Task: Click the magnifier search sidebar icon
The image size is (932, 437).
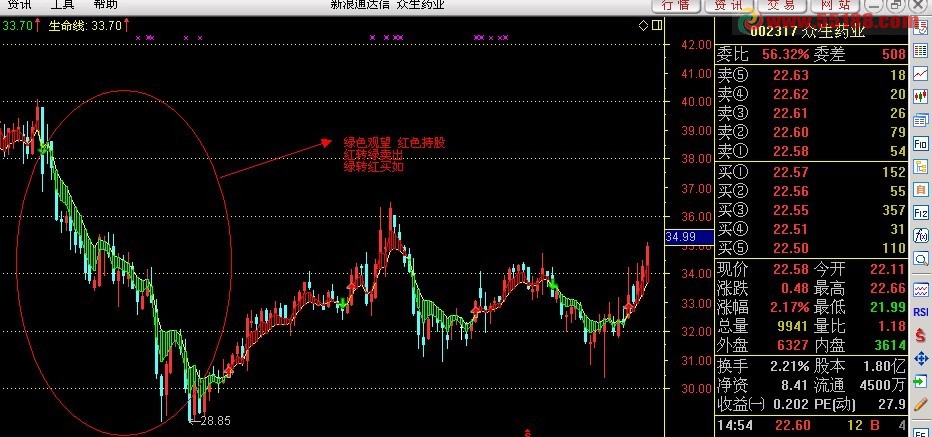Action: [x=921, y=259]
